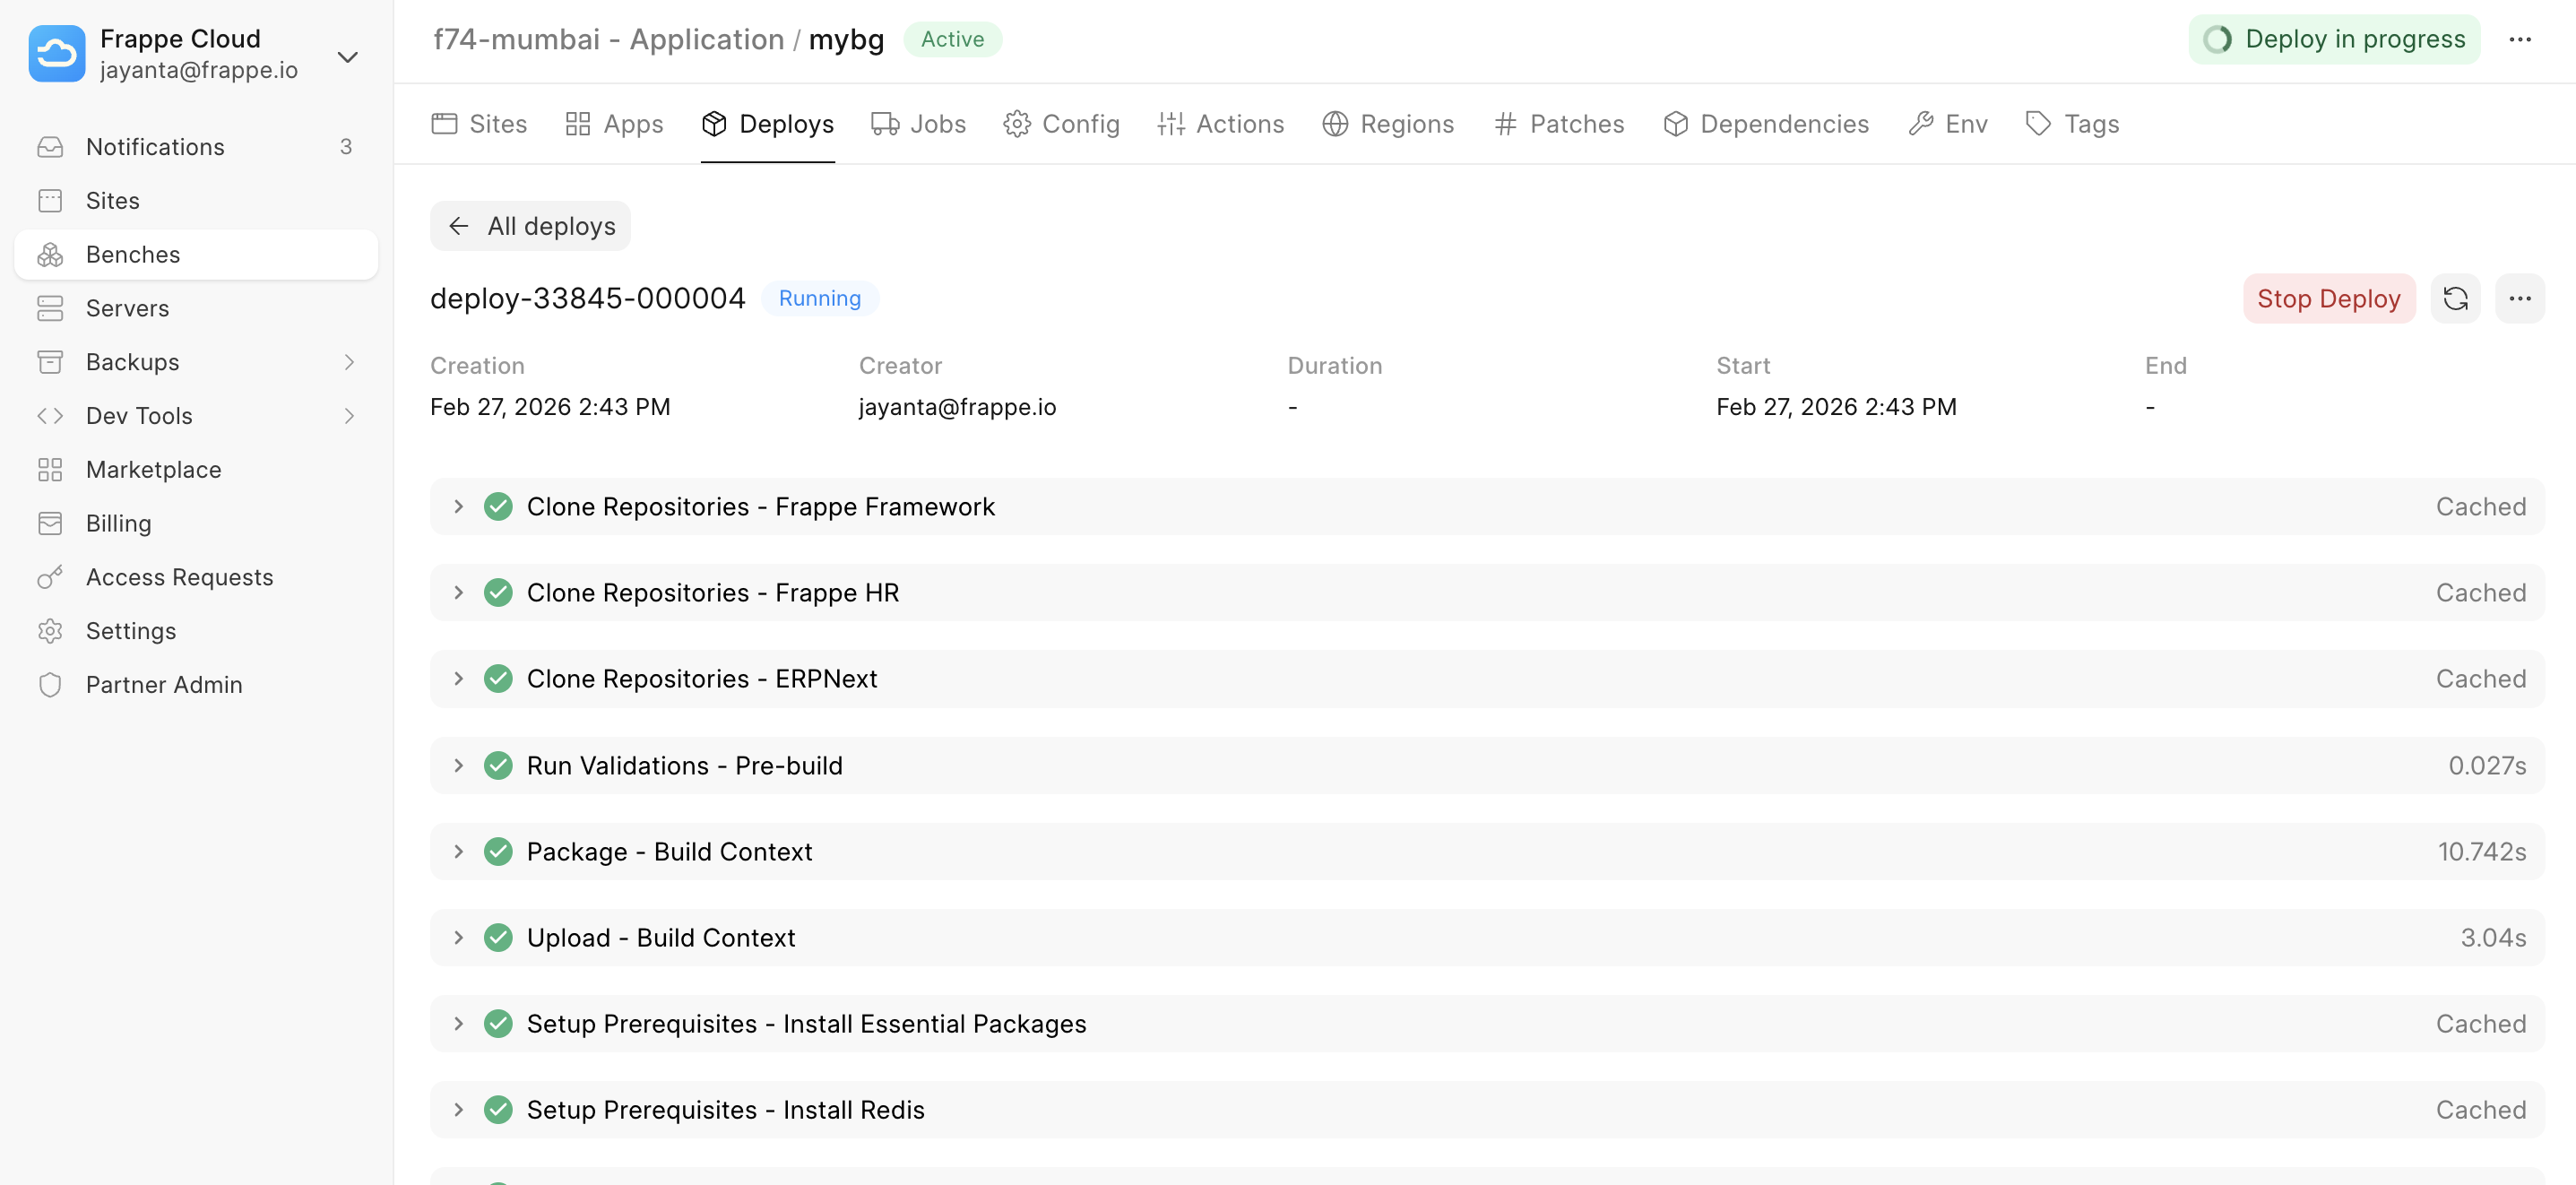Expand the Setup Prerequisites - Install Redis step
The image size is (2576, 1185).
coord(458,1110)
